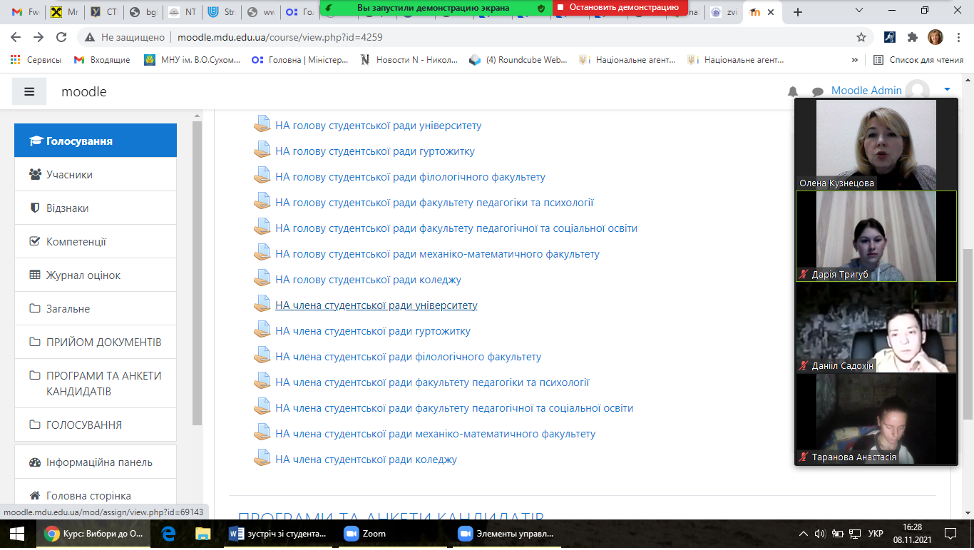The width and height of the screenshot is (974, 550).
Task: Open the Moodle notifications bell
Action: [x=793, y=91]
